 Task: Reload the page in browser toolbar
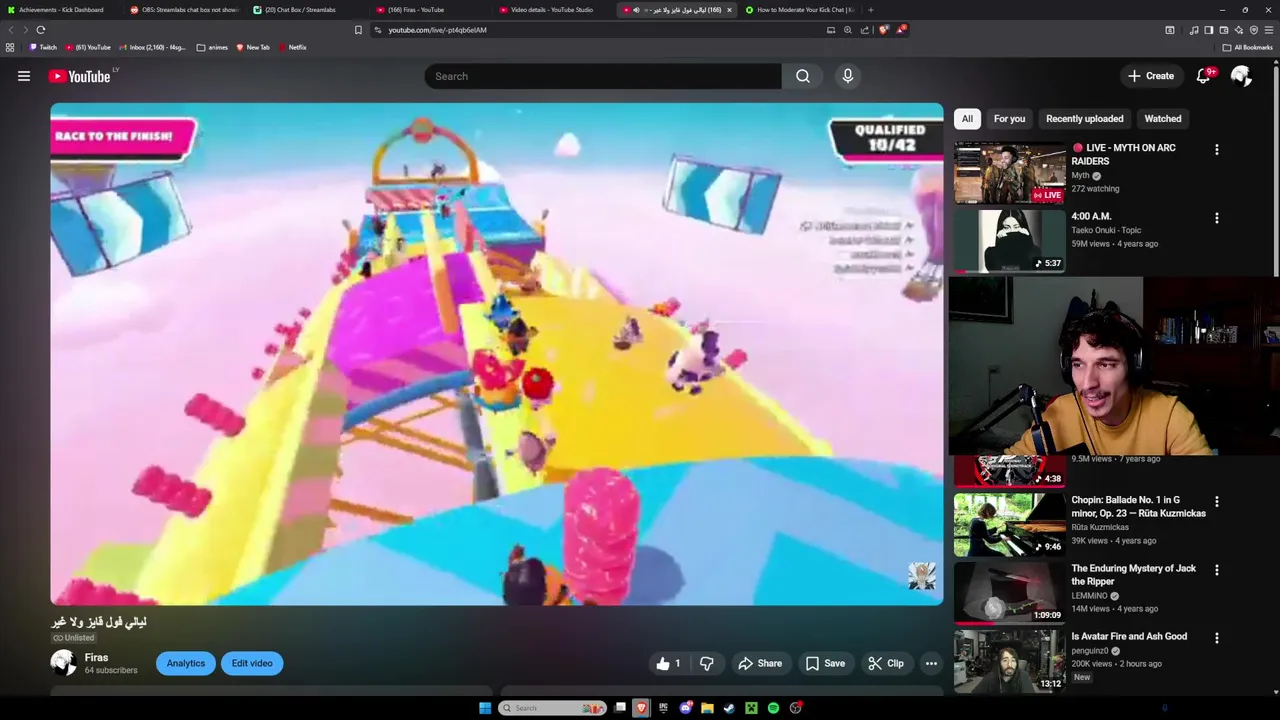pos(41,30)
